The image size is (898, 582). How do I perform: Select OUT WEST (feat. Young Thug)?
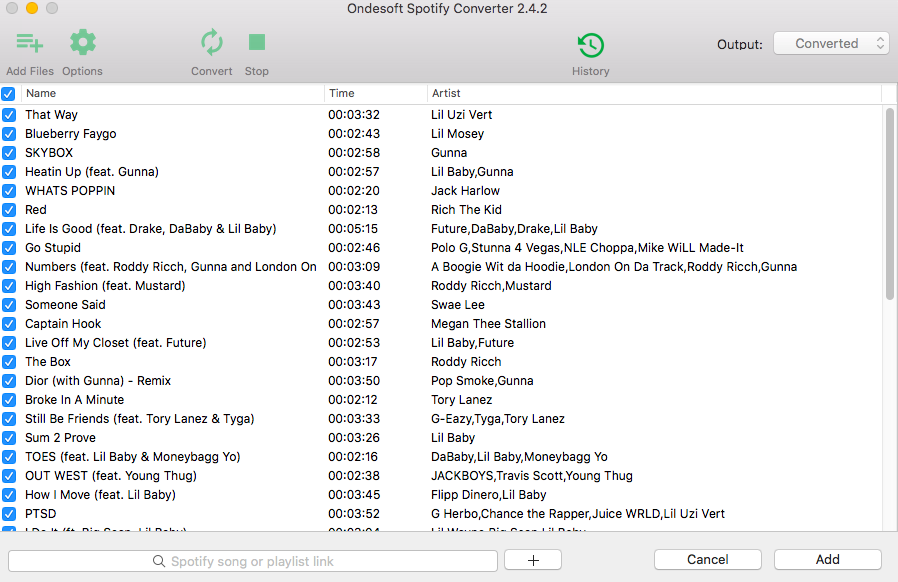(x=111, y=475)
